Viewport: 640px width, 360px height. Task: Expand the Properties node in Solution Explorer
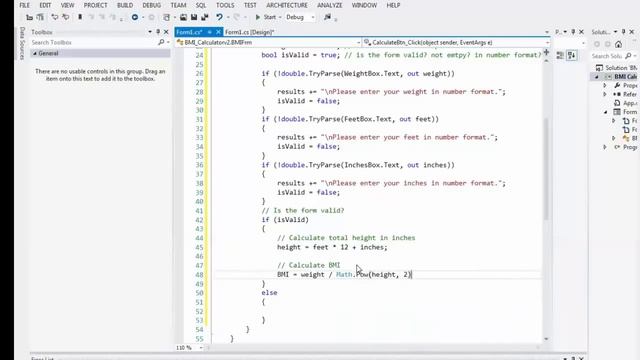click(605, 85)
